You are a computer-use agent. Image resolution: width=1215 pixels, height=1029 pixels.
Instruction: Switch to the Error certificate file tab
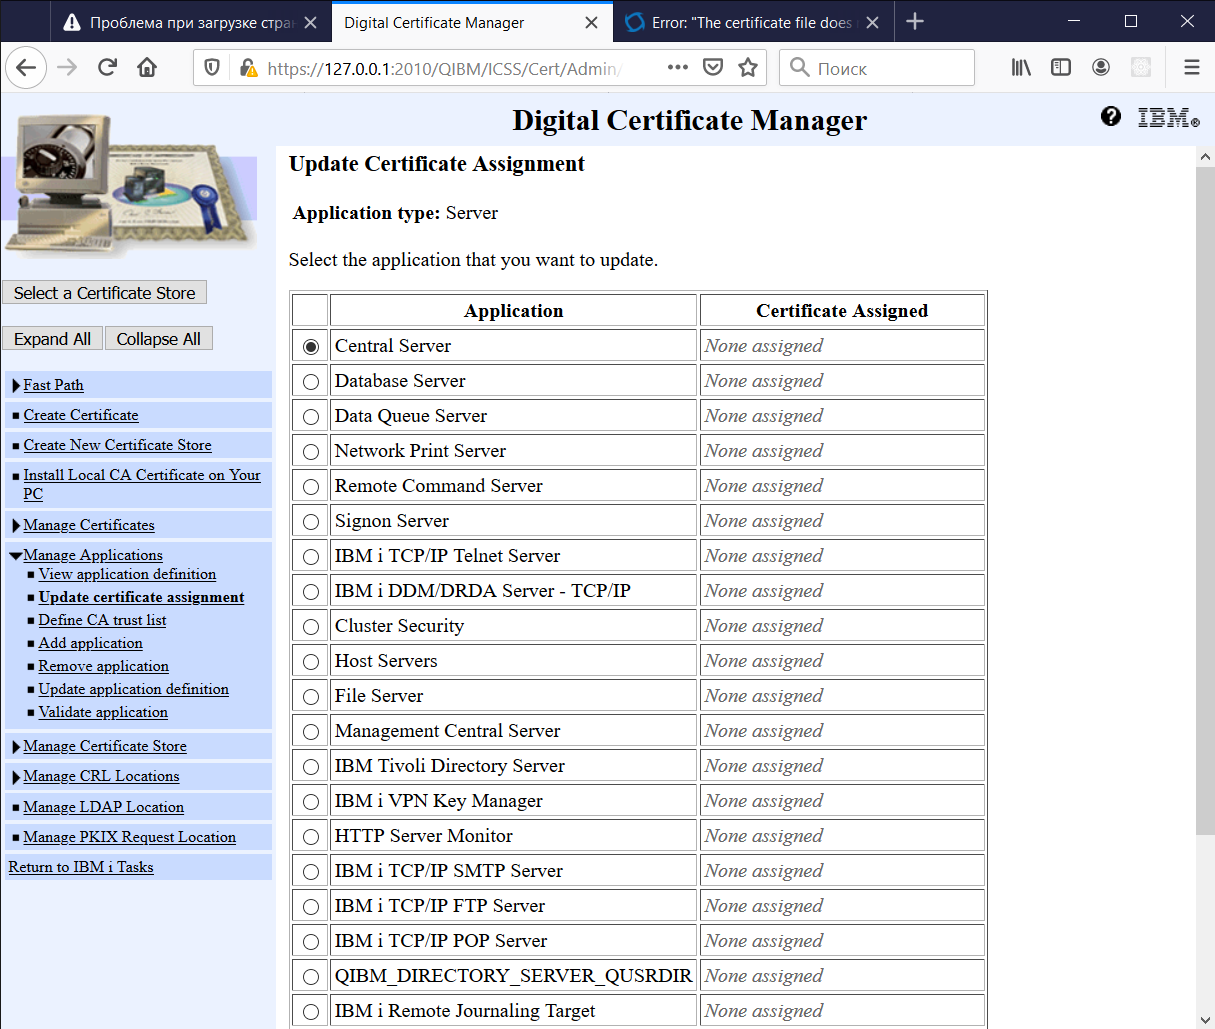751,22
